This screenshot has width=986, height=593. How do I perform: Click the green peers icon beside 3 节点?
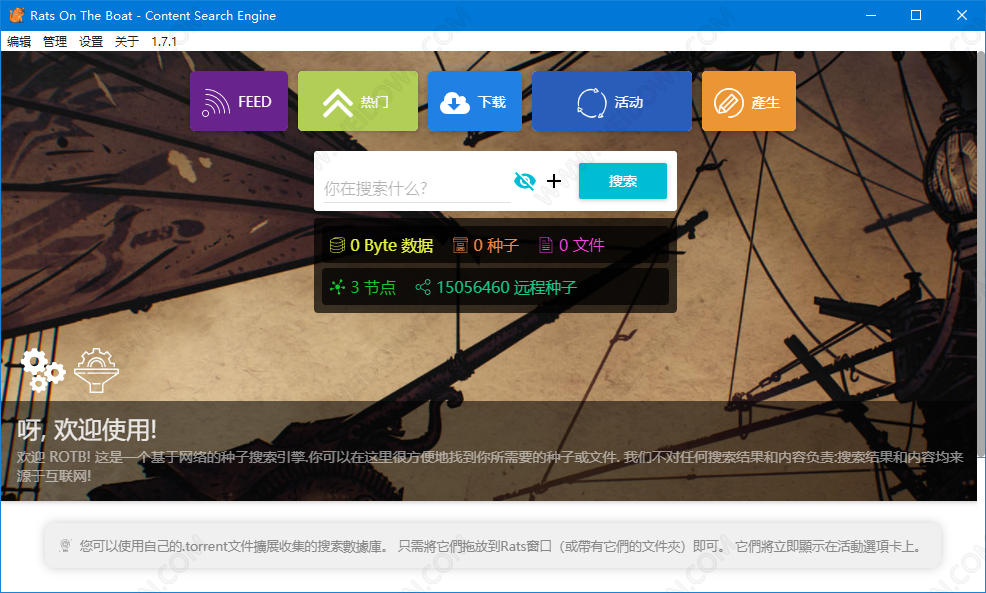click(x=337, y=287)
